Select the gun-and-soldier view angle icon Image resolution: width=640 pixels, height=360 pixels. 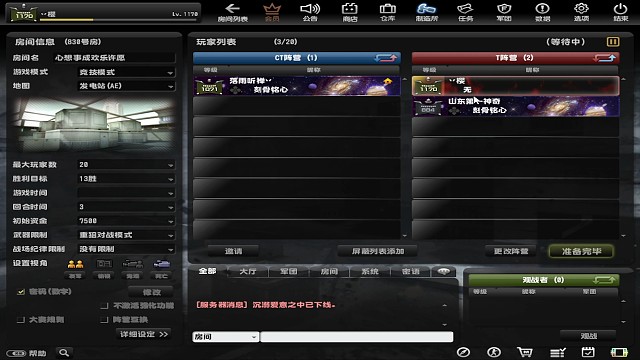(133, 264)
